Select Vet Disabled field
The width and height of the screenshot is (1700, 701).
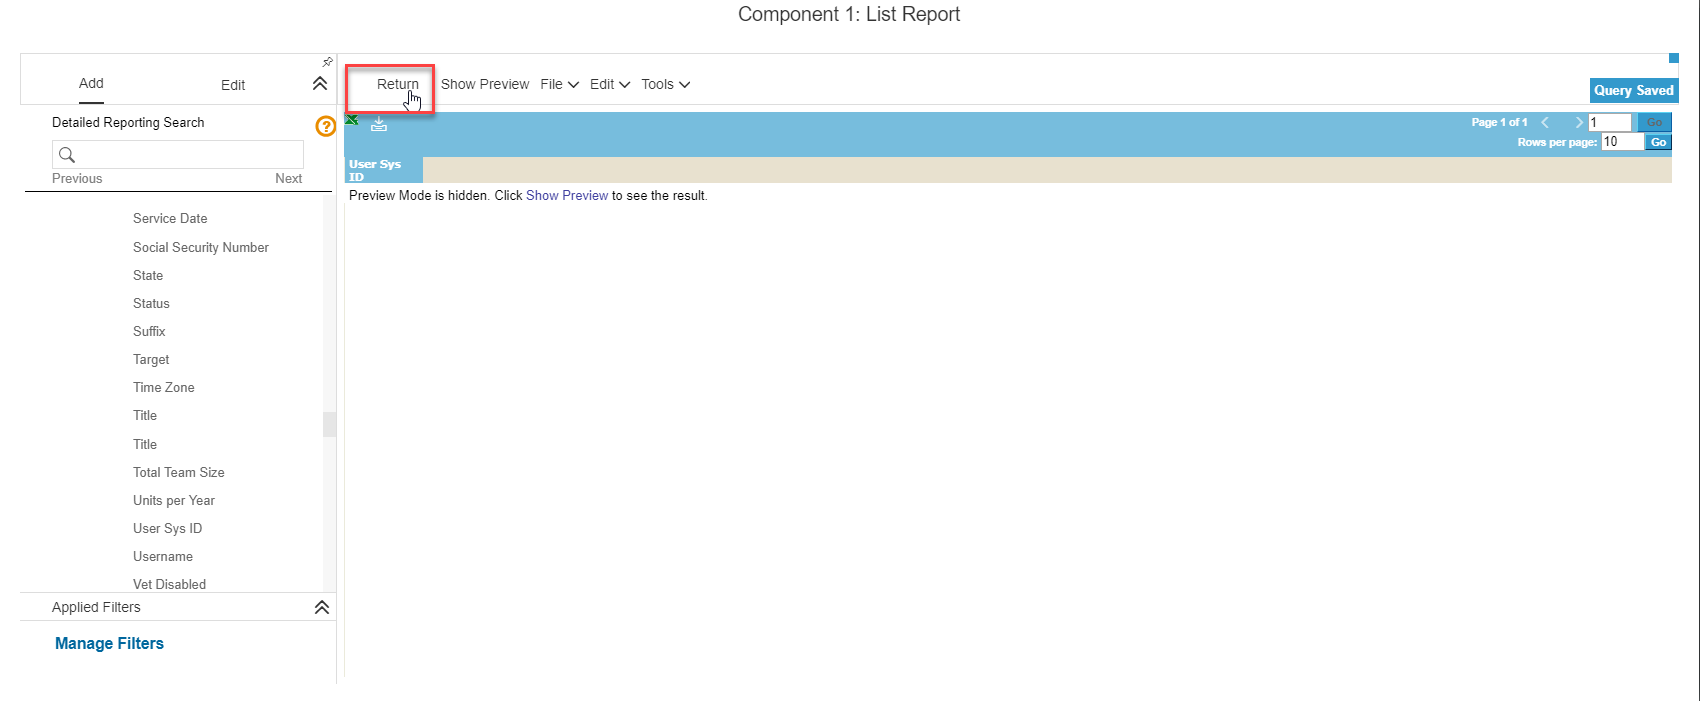170,584
